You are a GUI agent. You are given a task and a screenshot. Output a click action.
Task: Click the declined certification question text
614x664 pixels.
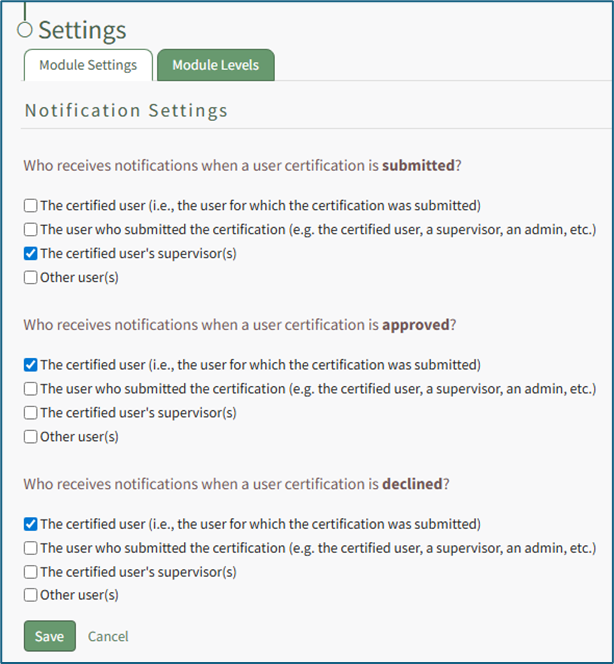pyautogui.click(x=236, y=484)
